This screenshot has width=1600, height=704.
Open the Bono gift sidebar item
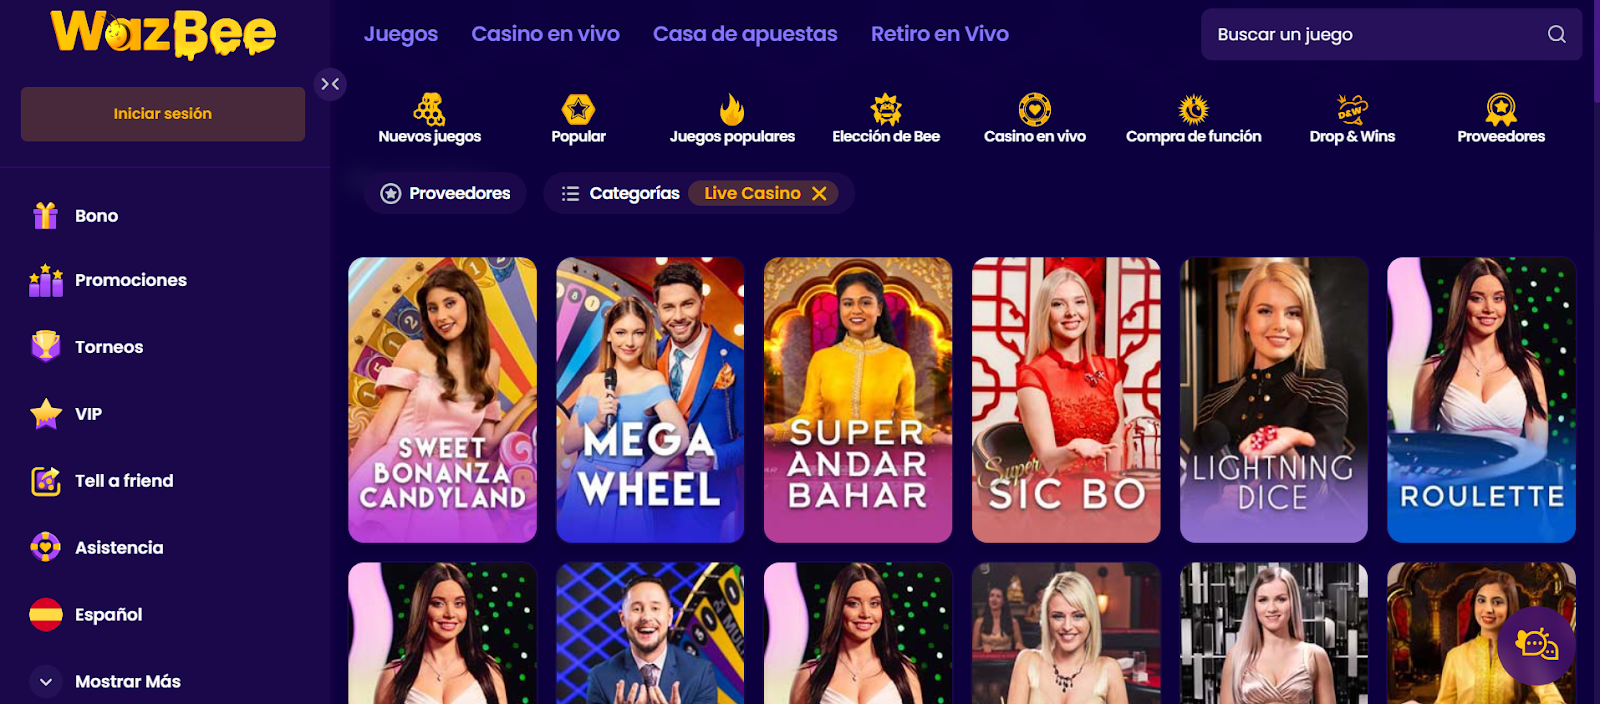click(75, 216)
